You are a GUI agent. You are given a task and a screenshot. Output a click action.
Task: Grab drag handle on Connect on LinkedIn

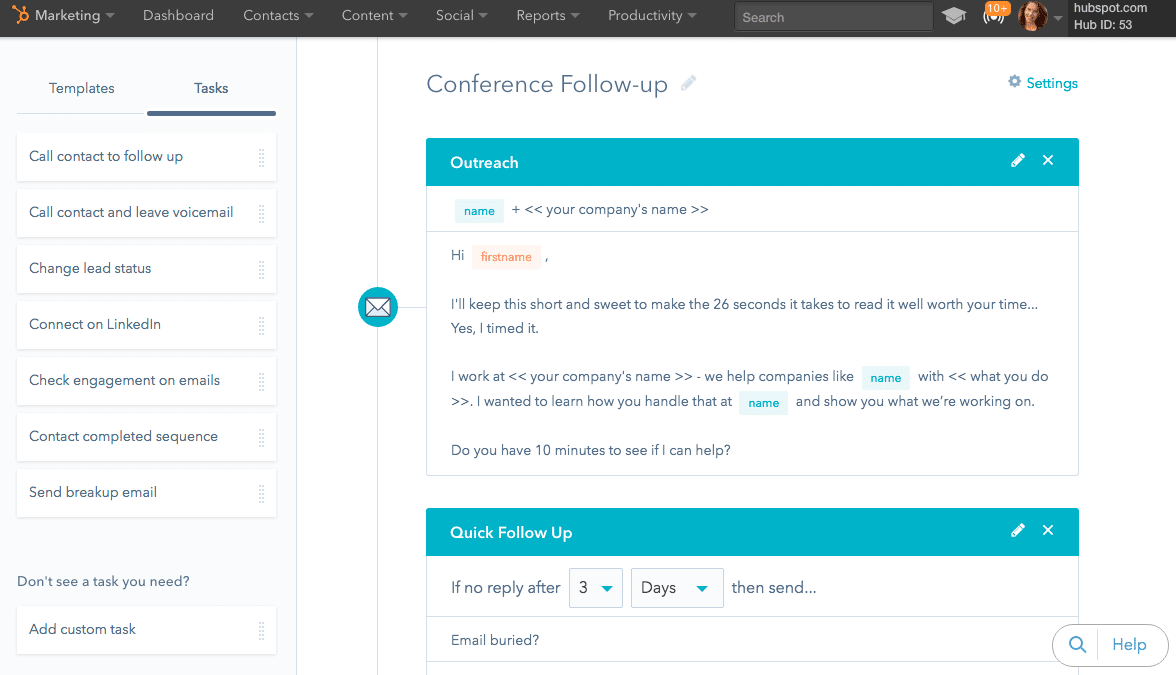[261, 325]
